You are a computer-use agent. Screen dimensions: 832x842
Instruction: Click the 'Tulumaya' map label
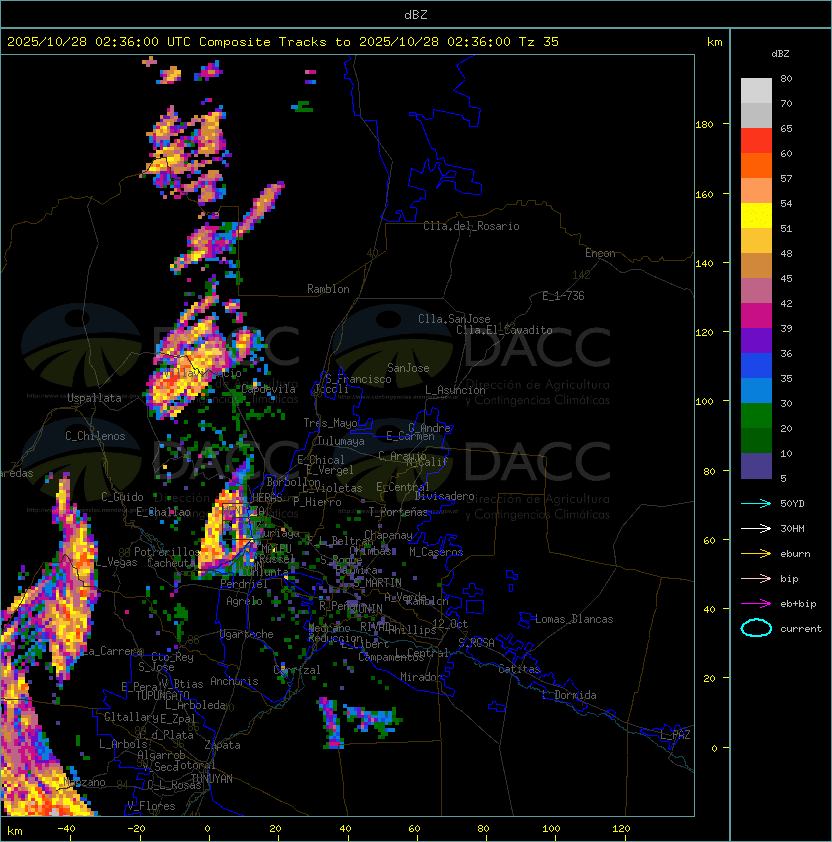tap(341, 441)
